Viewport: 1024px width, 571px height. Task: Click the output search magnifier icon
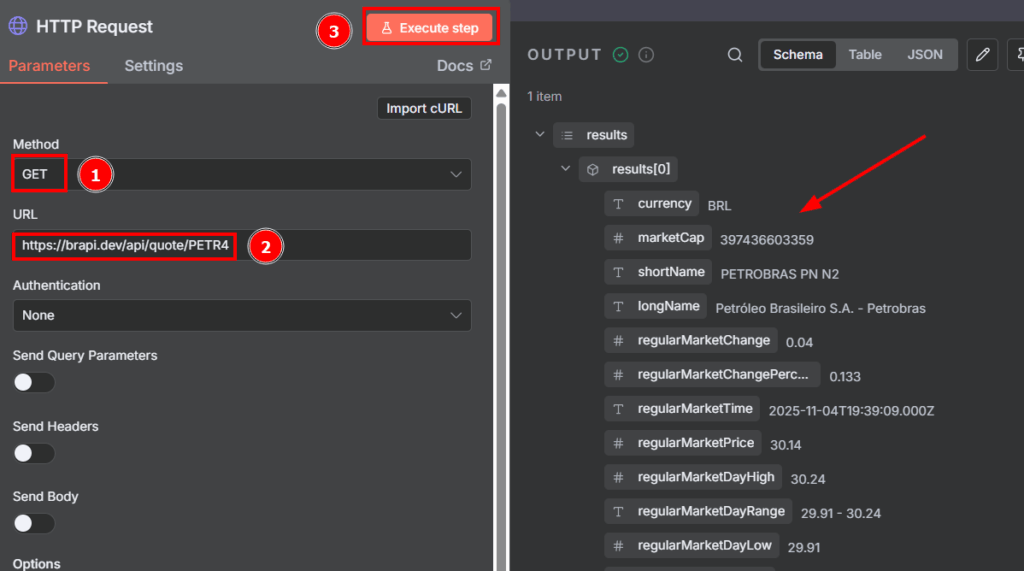tap(735, 55)
